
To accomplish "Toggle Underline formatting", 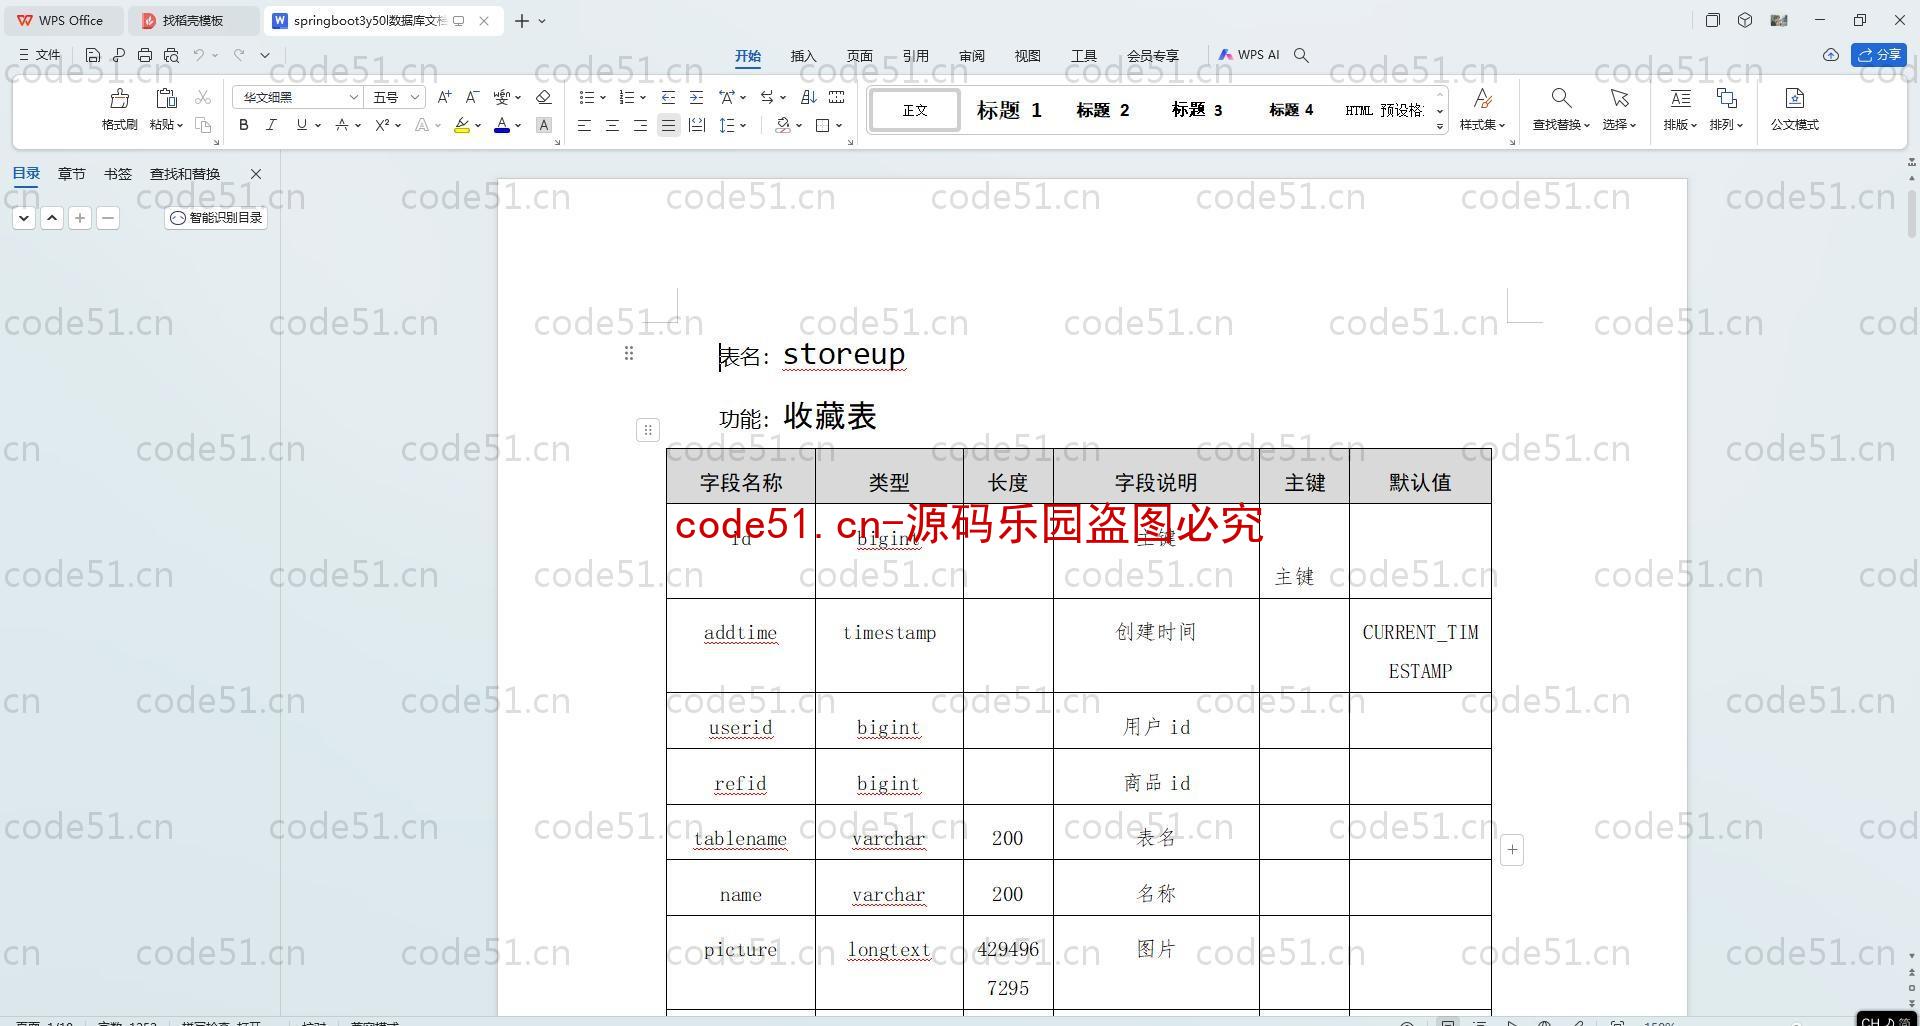I will (x=301, y=125).
